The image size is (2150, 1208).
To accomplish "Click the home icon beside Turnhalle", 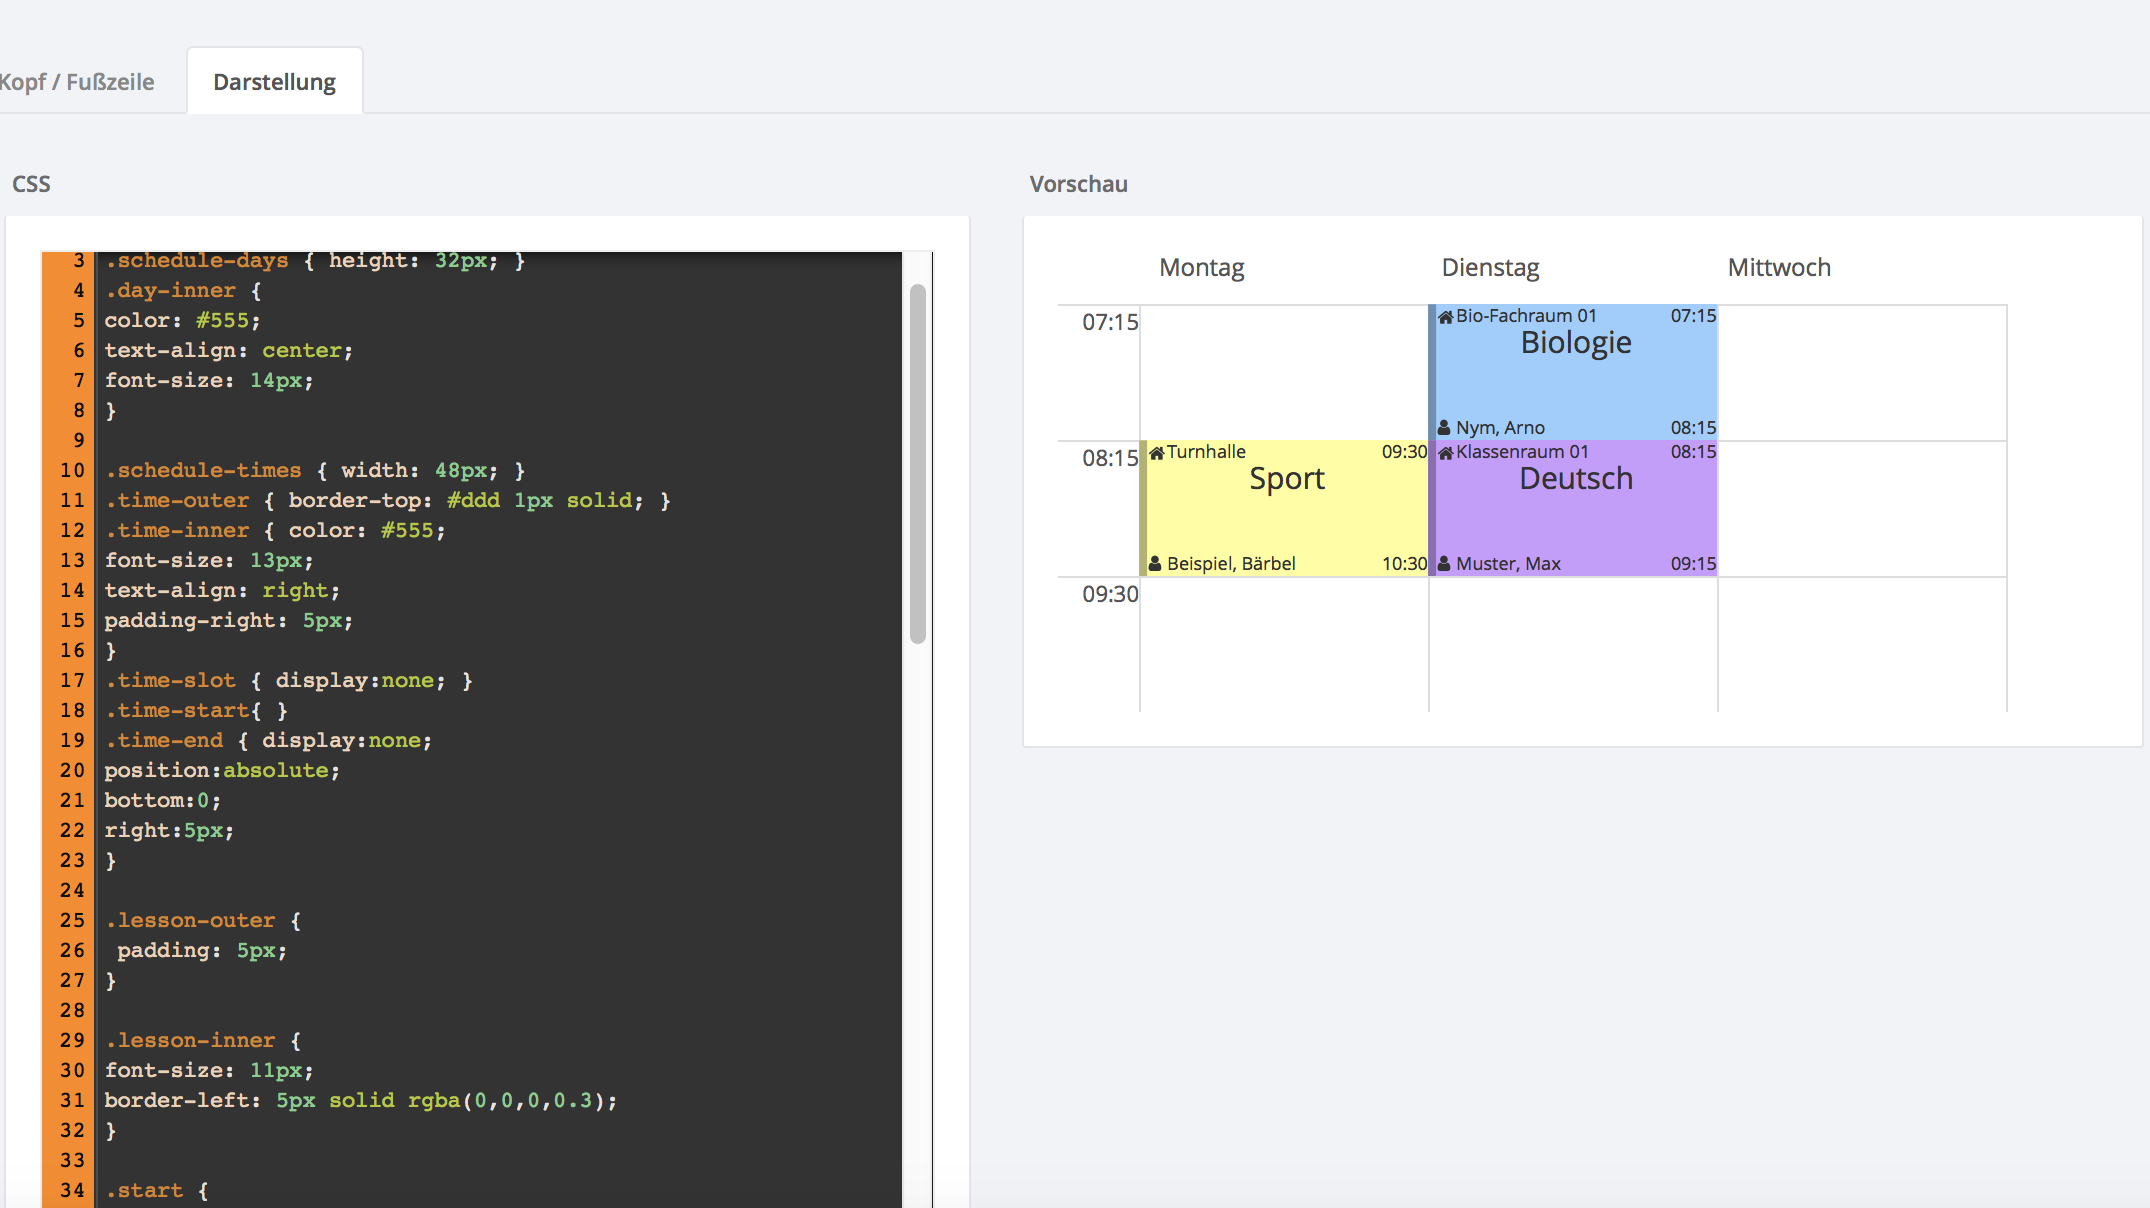I will click(1156, 453).
